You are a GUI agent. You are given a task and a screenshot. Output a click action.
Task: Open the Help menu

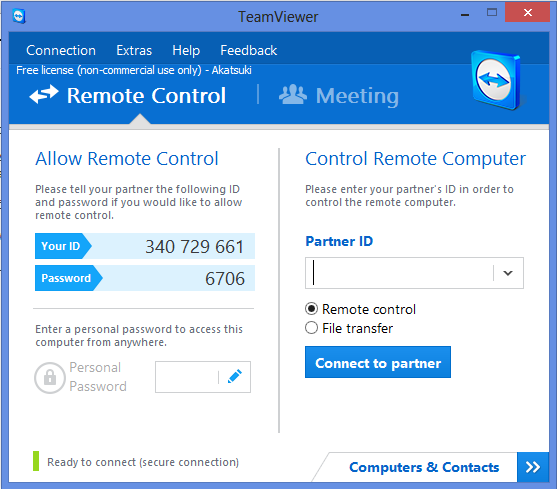click(186, 50)
